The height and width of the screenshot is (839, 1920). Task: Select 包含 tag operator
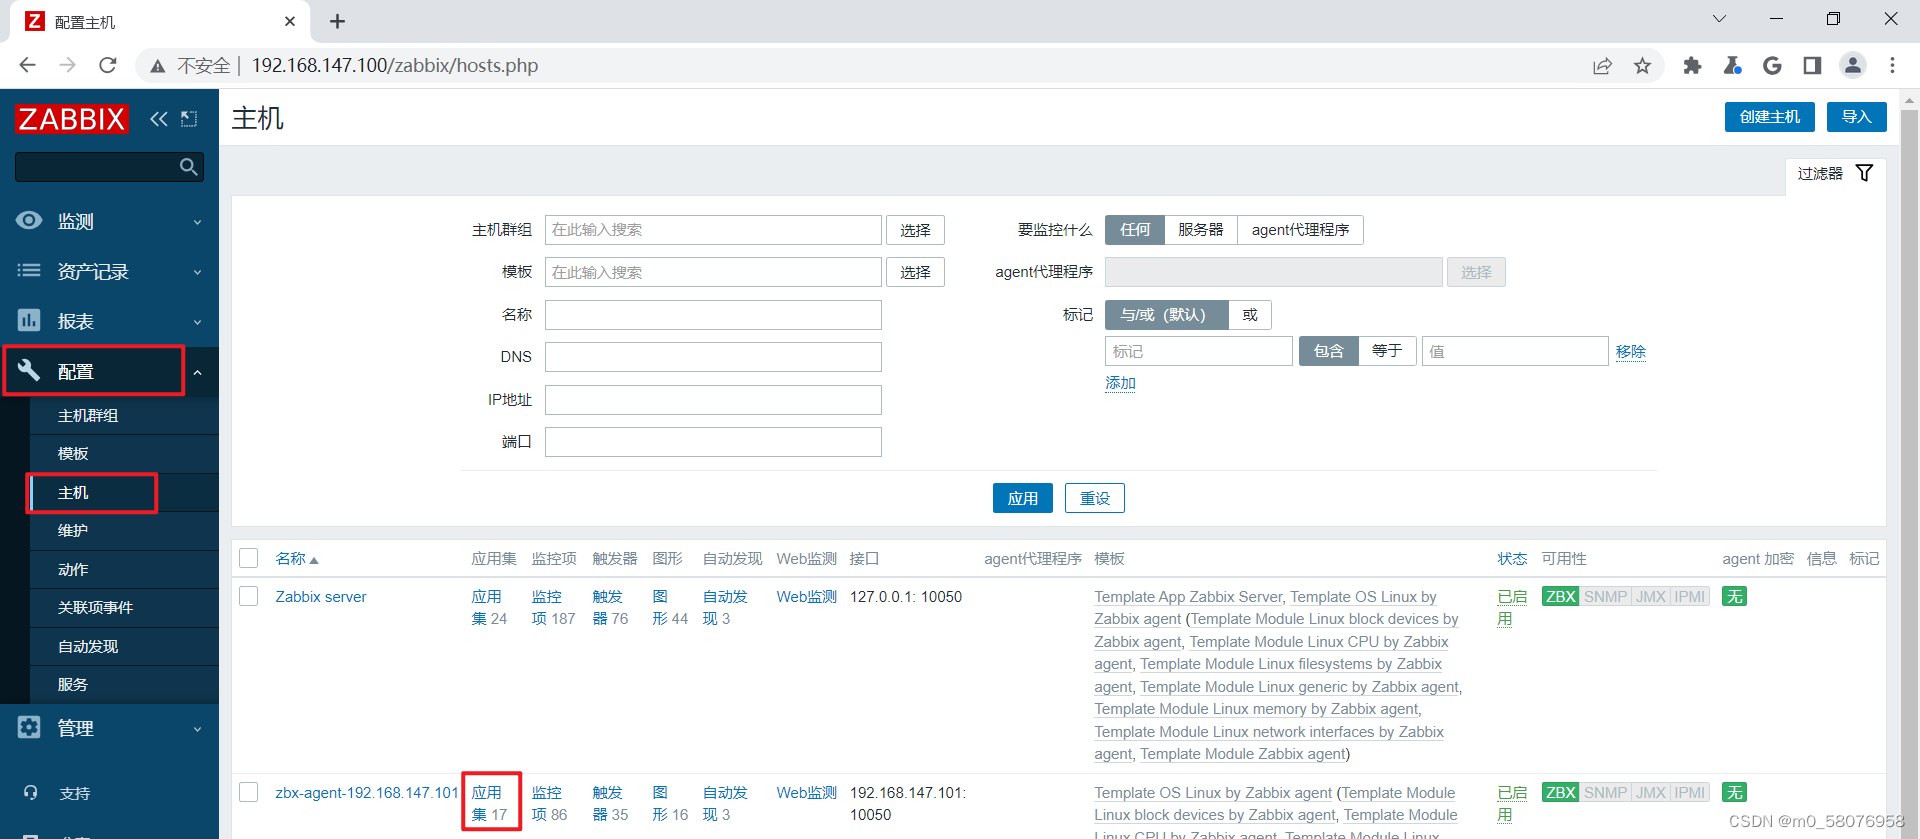click(x=1329, y=351)
